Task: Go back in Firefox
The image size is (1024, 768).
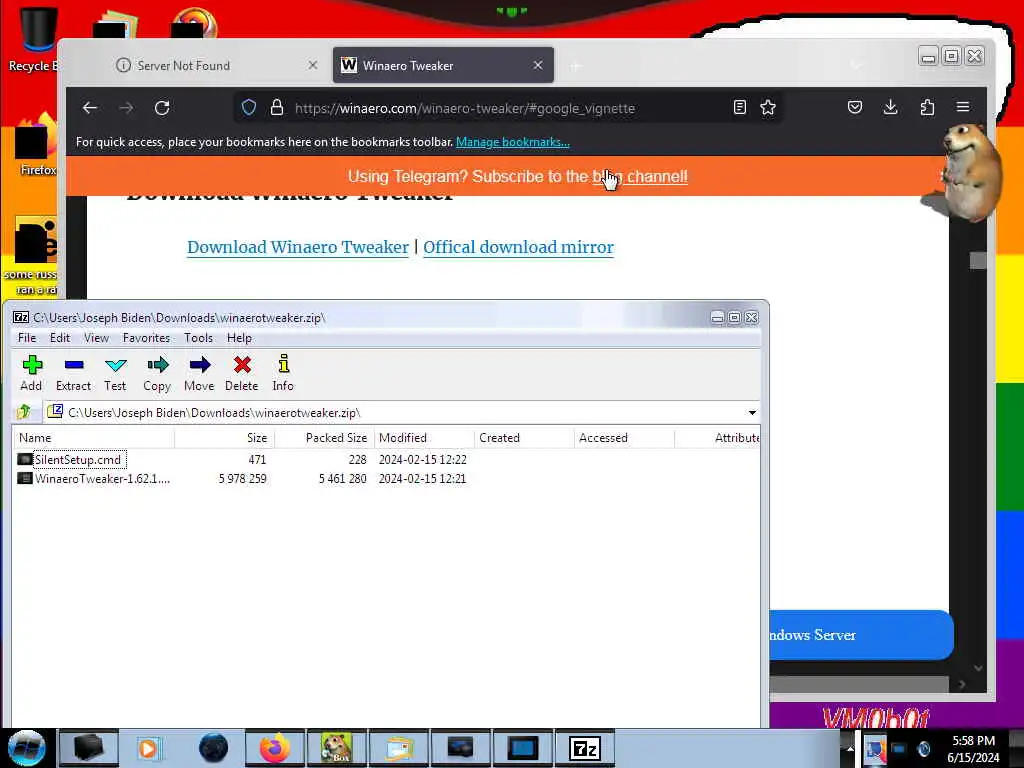Action: (x=89, y=108)
